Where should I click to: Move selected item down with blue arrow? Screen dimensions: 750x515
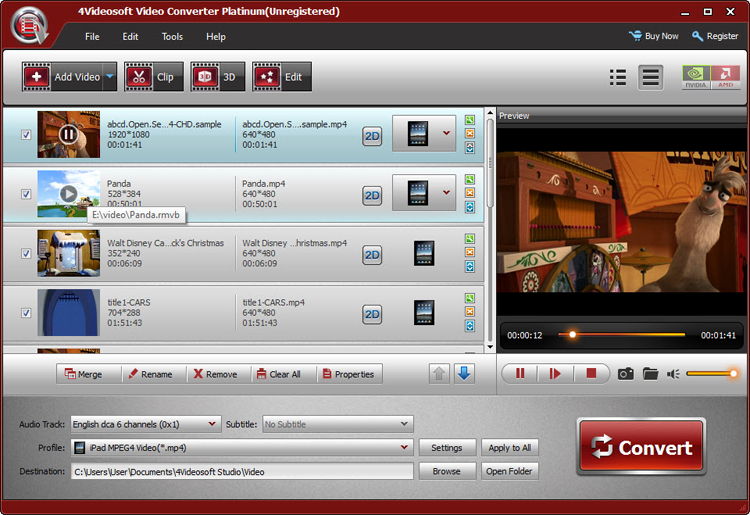tap(463, 373)
